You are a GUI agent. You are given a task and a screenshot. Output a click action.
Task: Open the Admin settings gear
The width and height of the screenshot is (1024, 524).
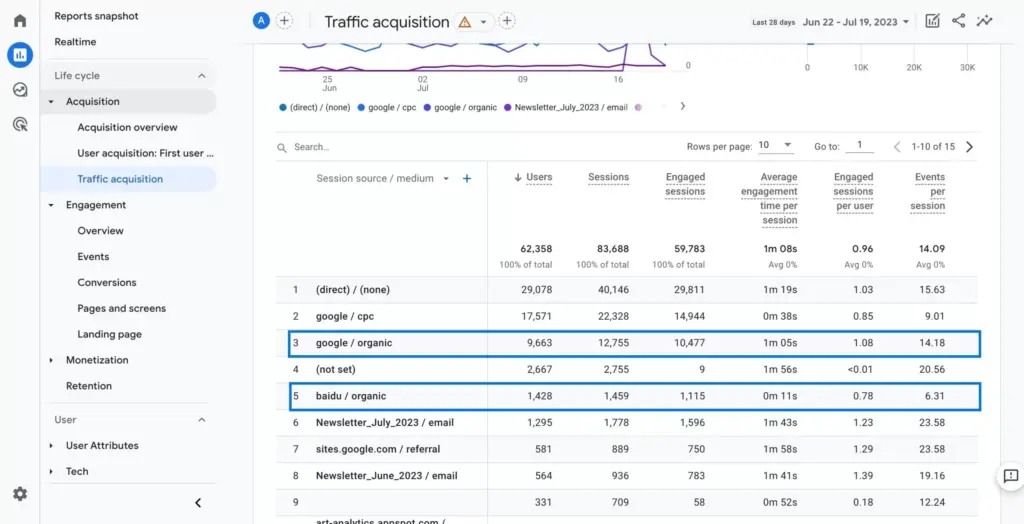click(x=20, y=494)
